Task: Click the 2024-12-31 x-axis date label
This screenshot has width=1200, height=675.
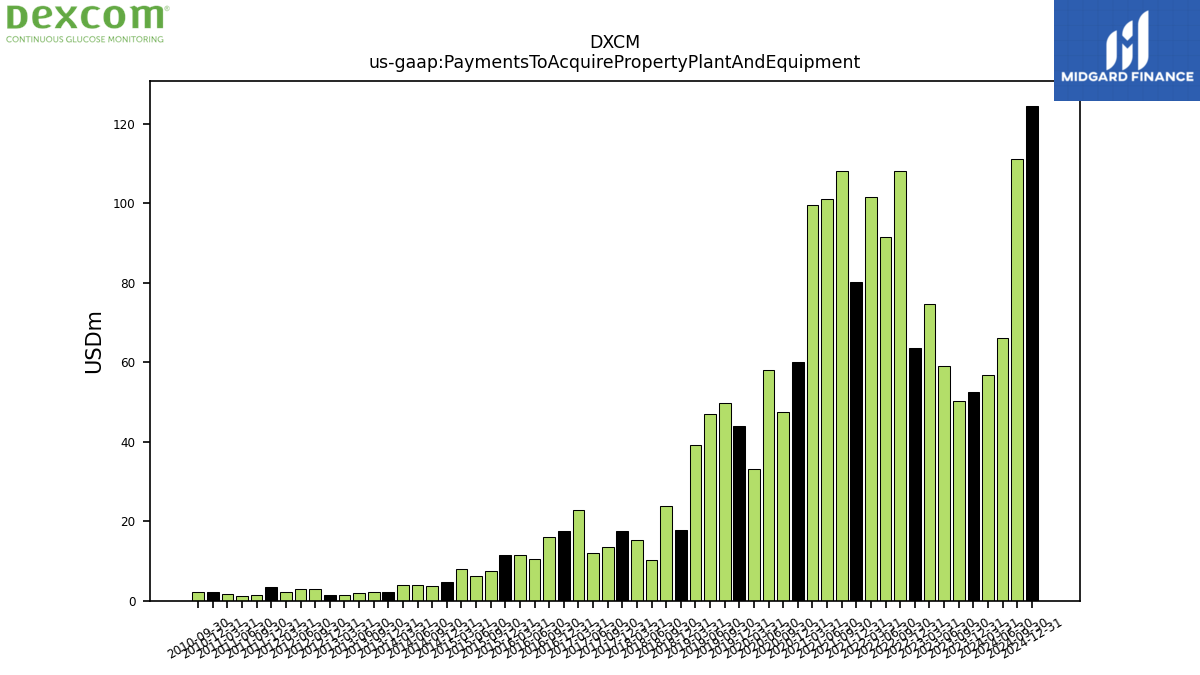Action: [x=1033, y=637]
